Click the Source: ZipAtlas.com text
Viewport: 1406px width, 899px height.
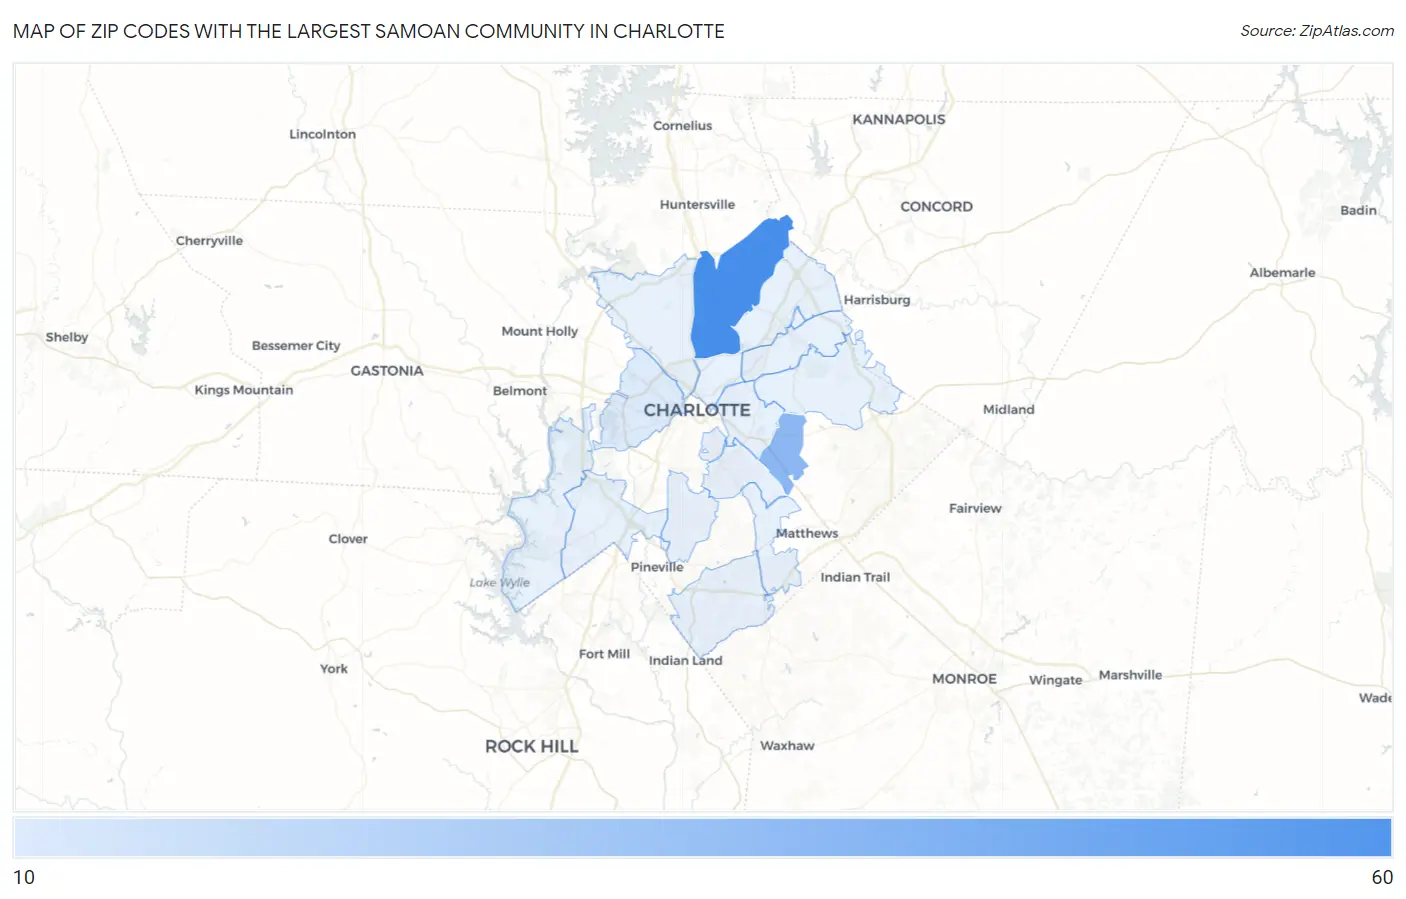pyautogui.click(x=1317, y=31)
